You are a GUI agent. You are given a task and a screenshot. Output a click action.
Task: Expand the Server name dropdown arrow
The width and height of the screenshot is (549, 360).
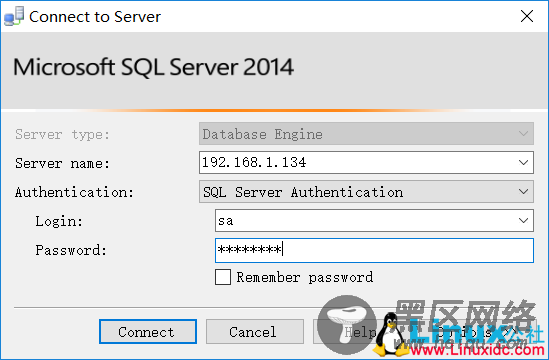coord(523,162)
